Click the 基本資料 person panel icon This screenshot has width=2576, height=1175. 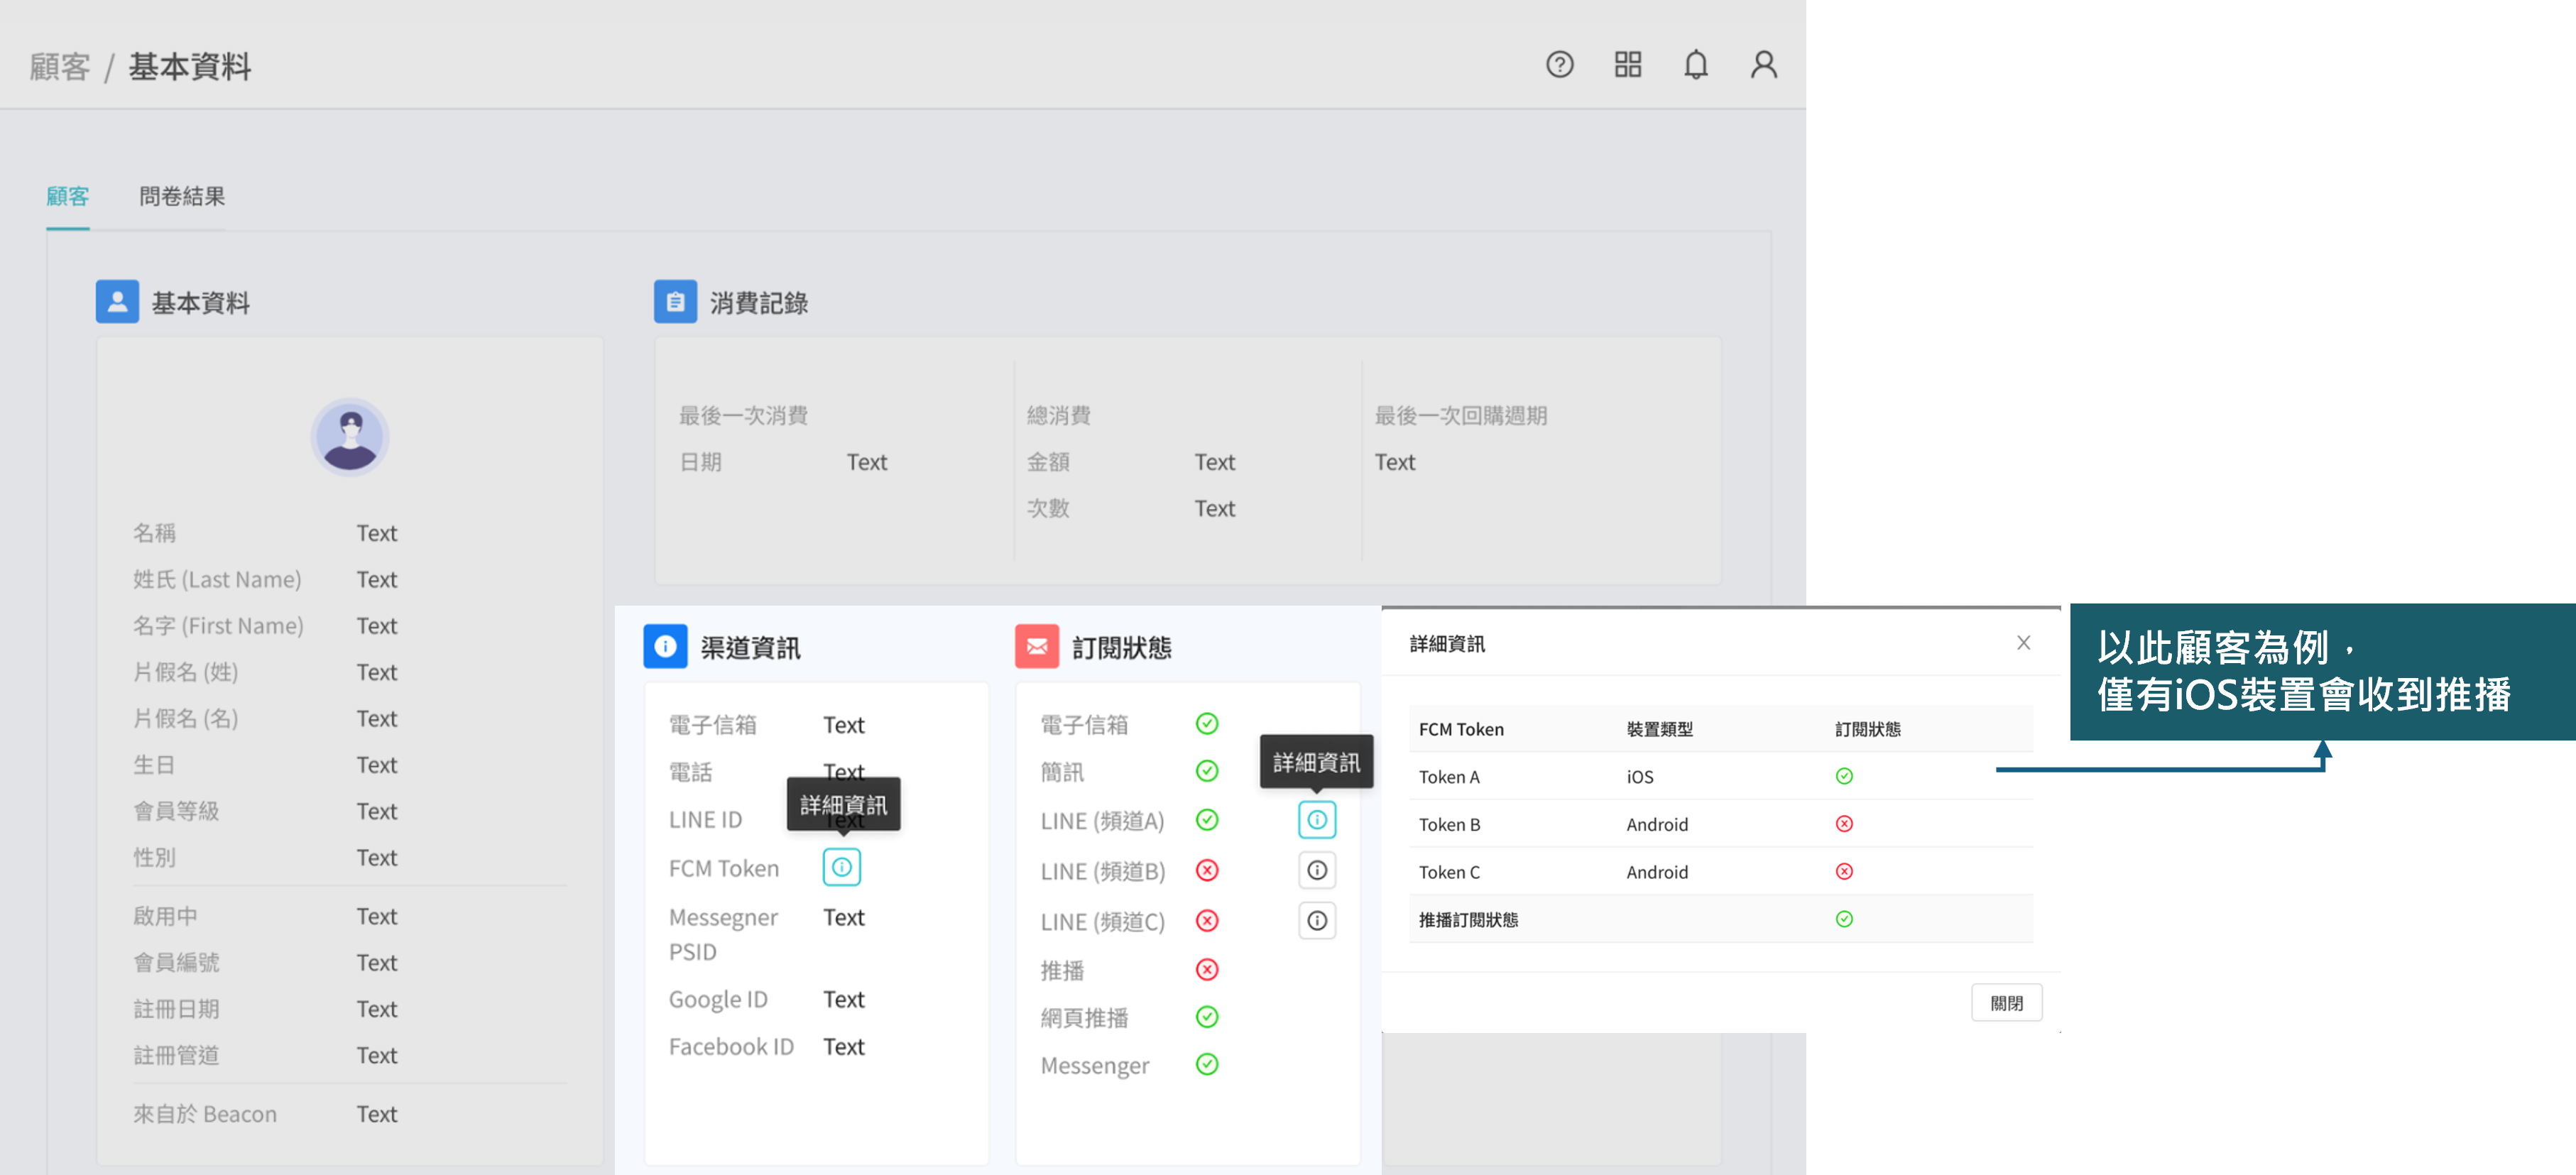117,302
